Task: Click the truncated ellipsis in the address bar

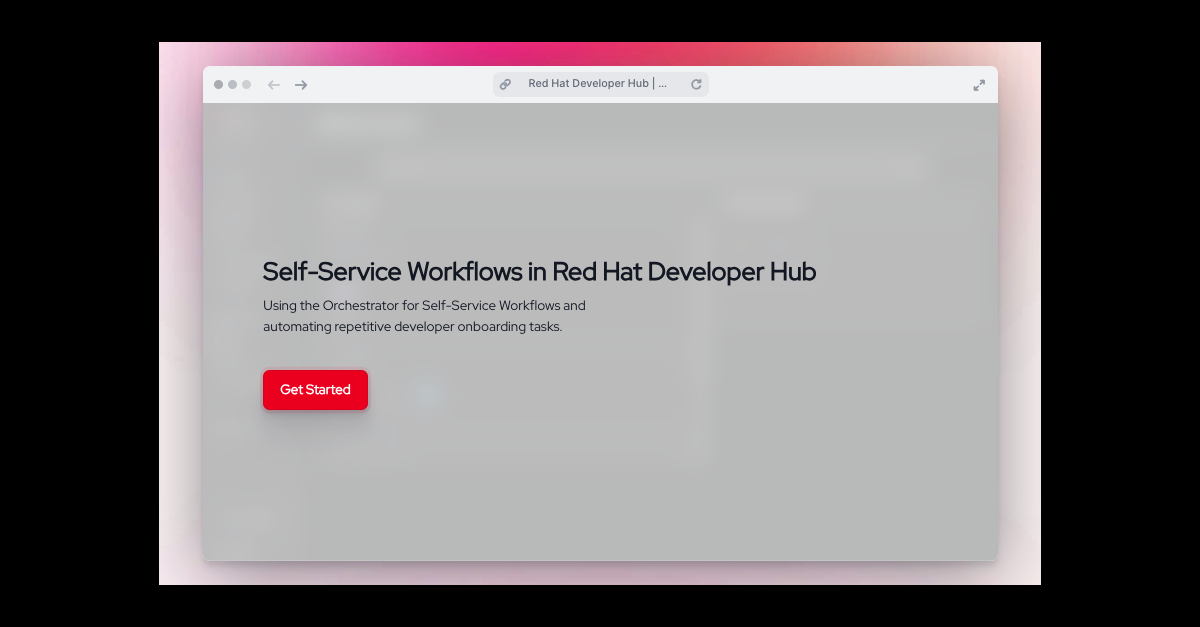Action: (662, 85)
